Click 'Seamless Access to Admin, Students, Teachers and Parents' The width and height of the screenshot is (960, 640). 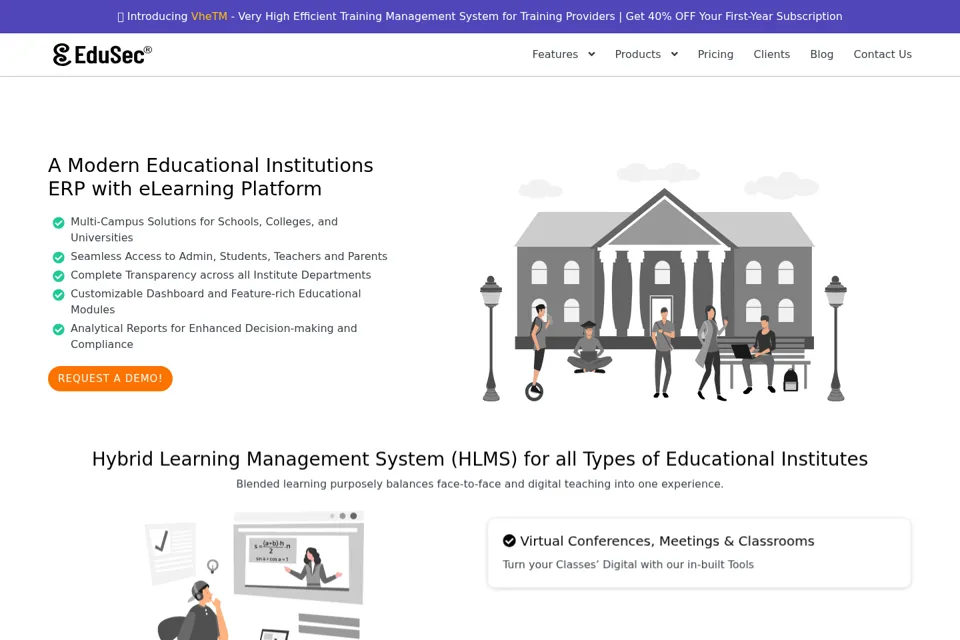pos(229,257)
